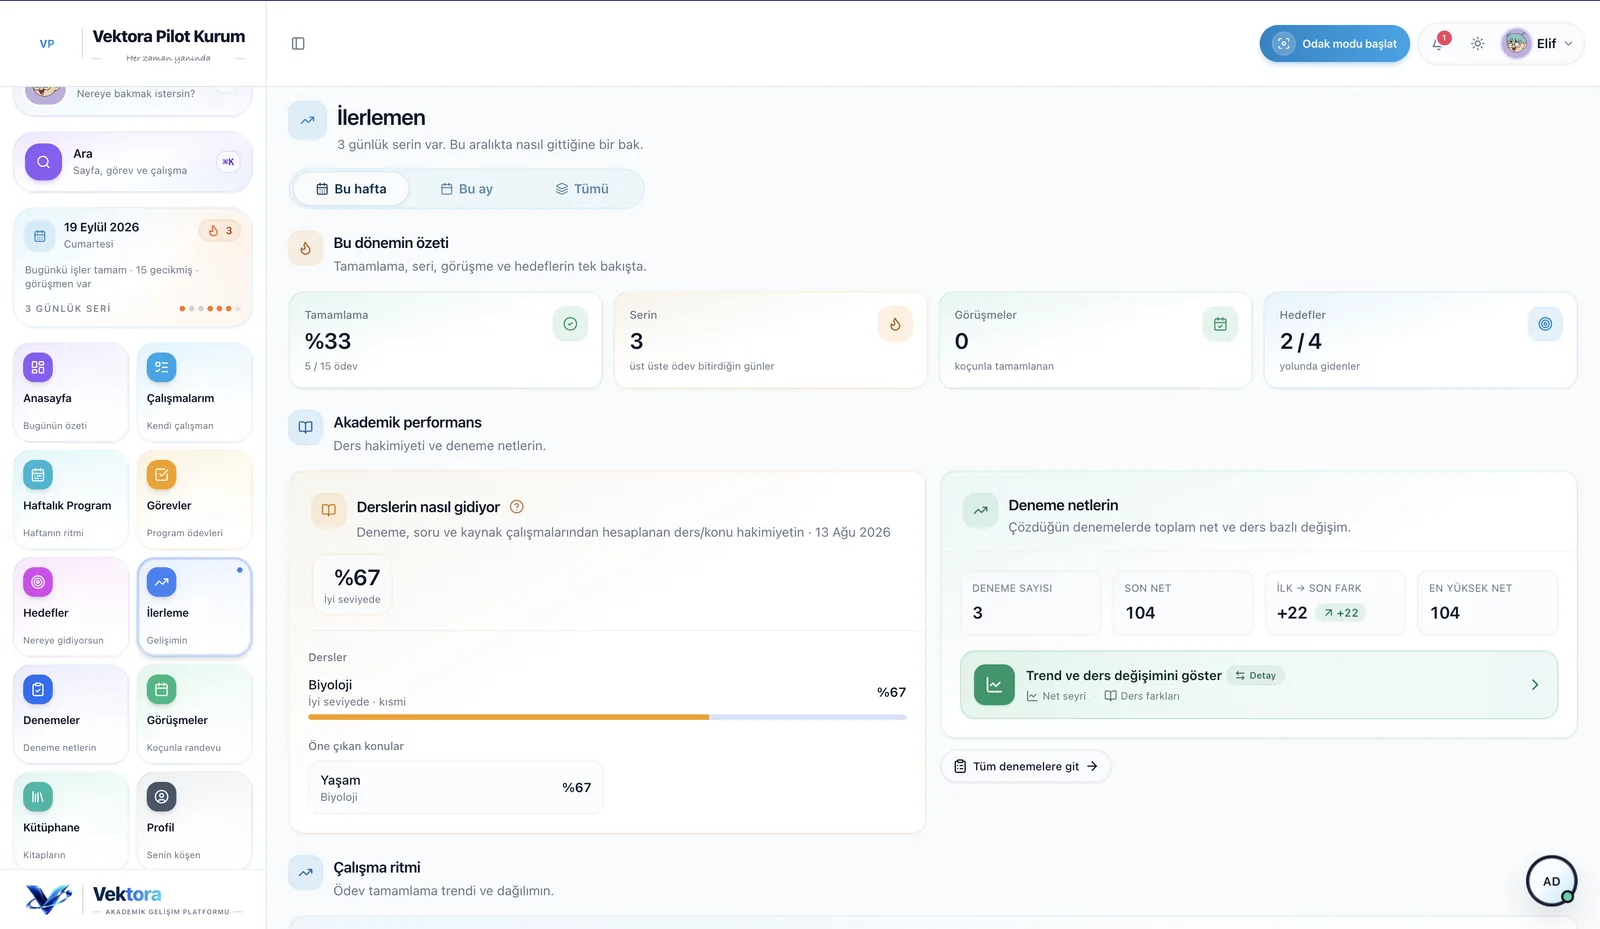
Task: Click the Biyoloji progress bar
Action: [x=607, y=717]
